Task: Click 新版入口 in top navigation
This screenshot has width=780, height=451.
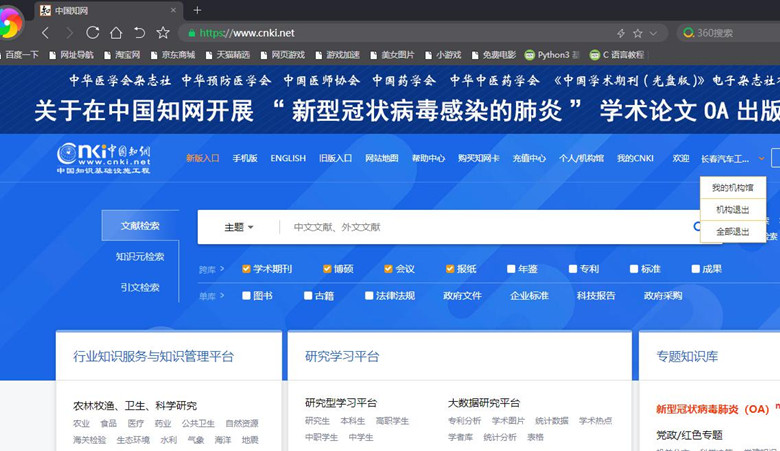Action: (202, 158)
